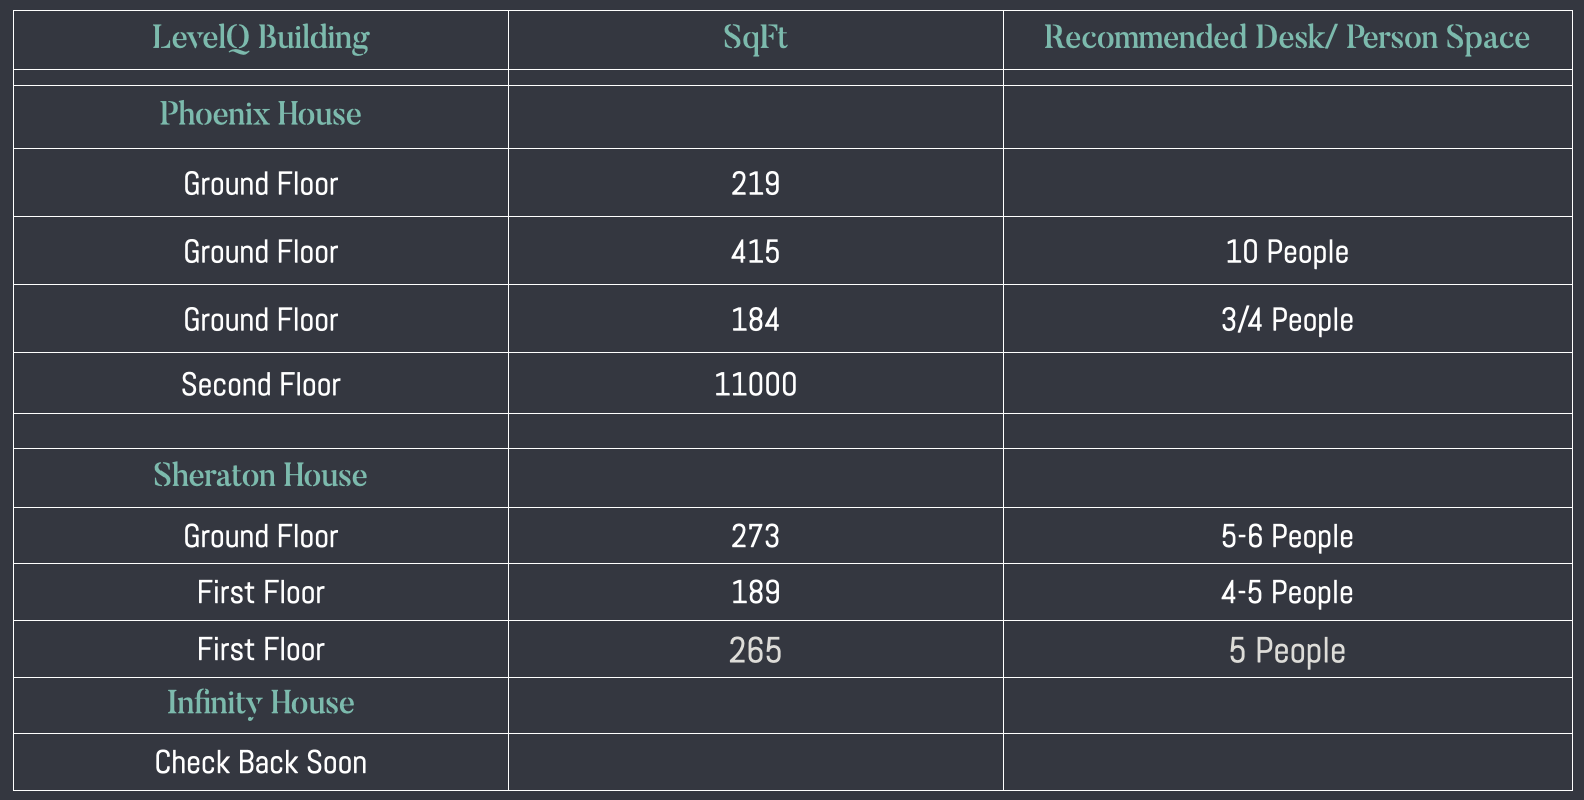Screen dimensions: 1584x800
Task: Select the 3/4 People cell
Action: click(1287, 320)
